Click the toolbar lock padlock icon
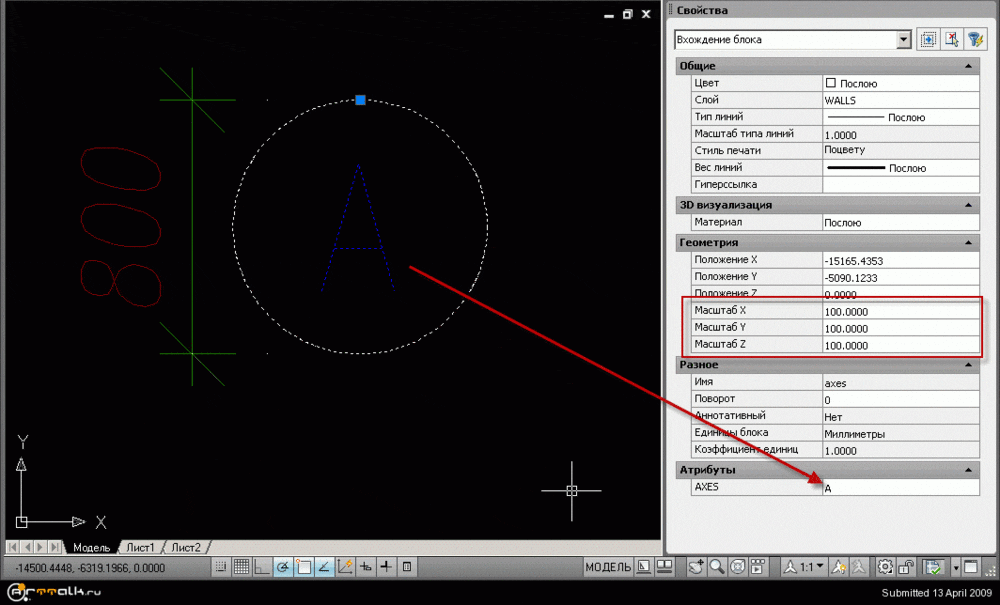Image resolution: width=1000 pixels, height=605 pixels. click(x=907, y=567)
